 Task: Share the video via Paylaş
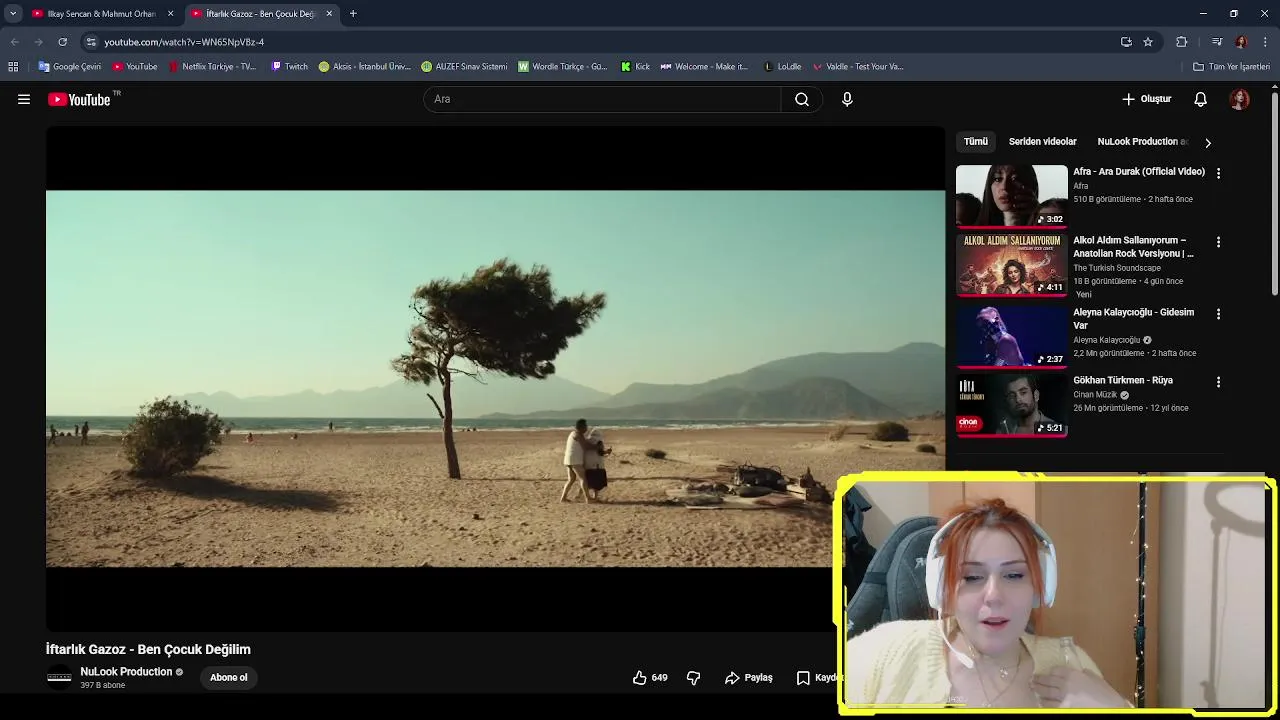pyautogui.click(x=749, y=677)
